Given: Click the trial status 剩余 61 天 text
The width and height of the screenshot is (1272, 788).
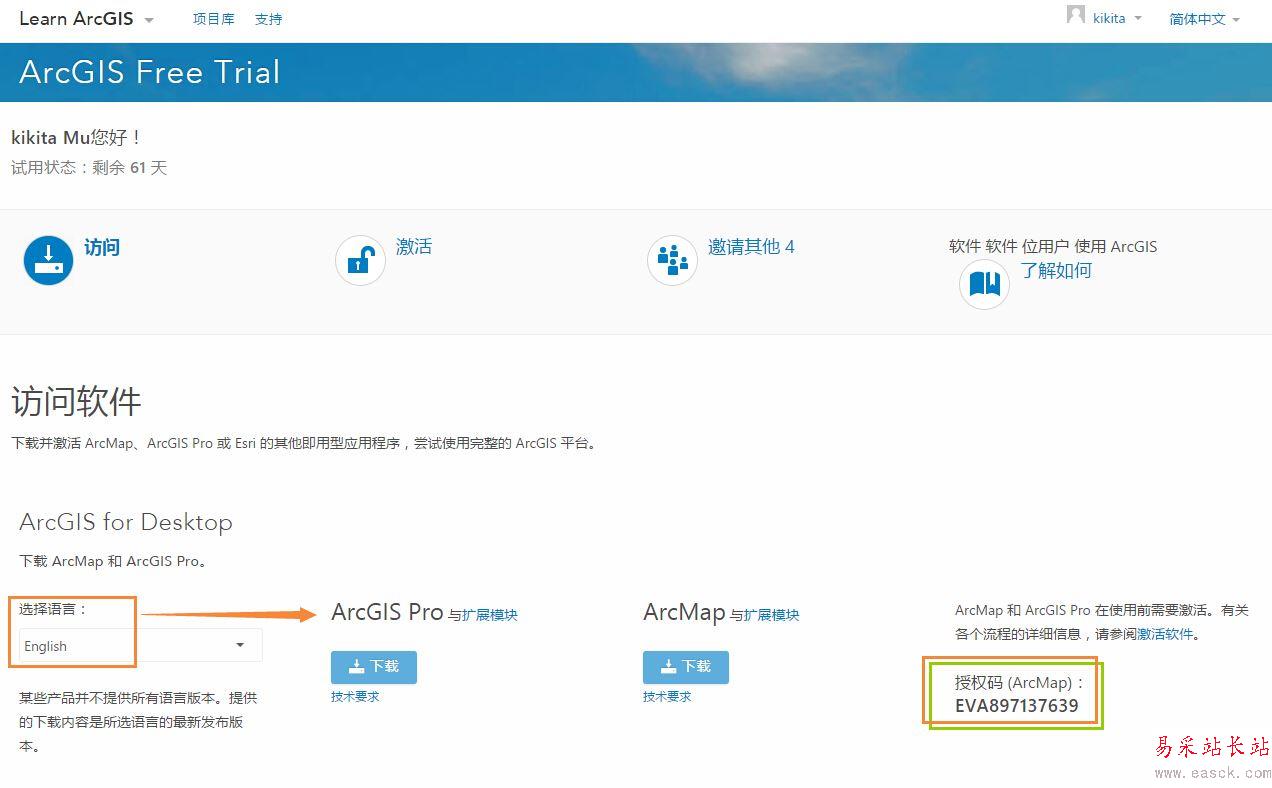Looking at the screenshot, I should coord(129,168).
